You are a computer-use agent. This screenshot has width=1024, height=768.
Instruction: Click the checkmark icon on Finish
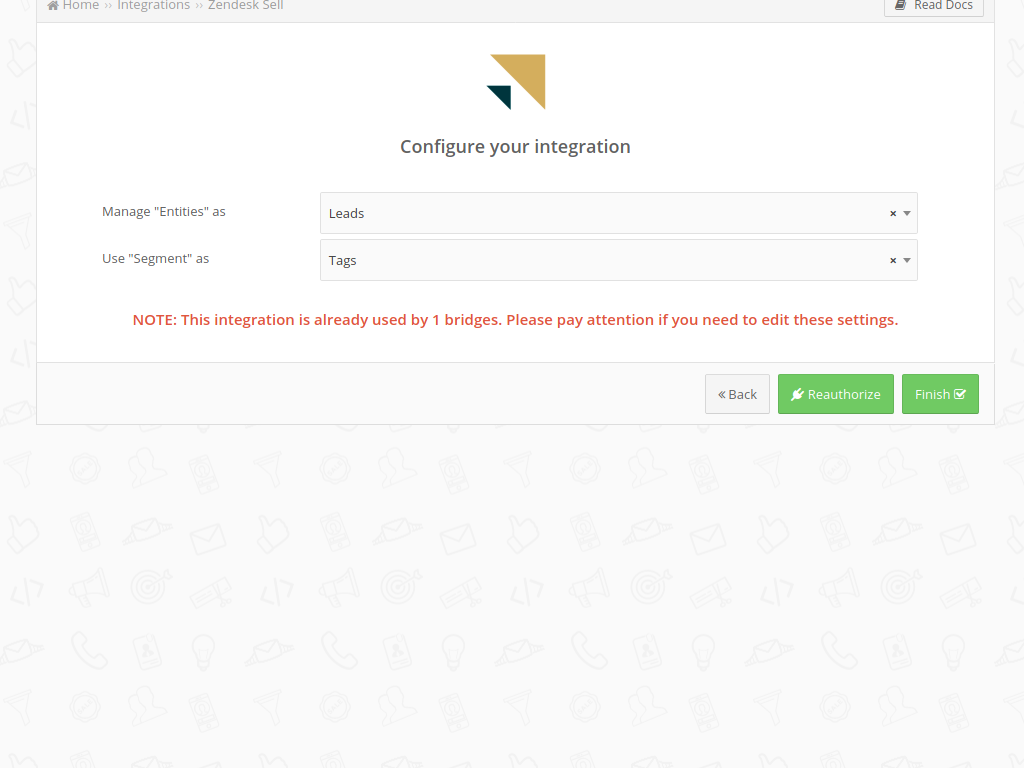pyautogui.click(x=960, y=394)
